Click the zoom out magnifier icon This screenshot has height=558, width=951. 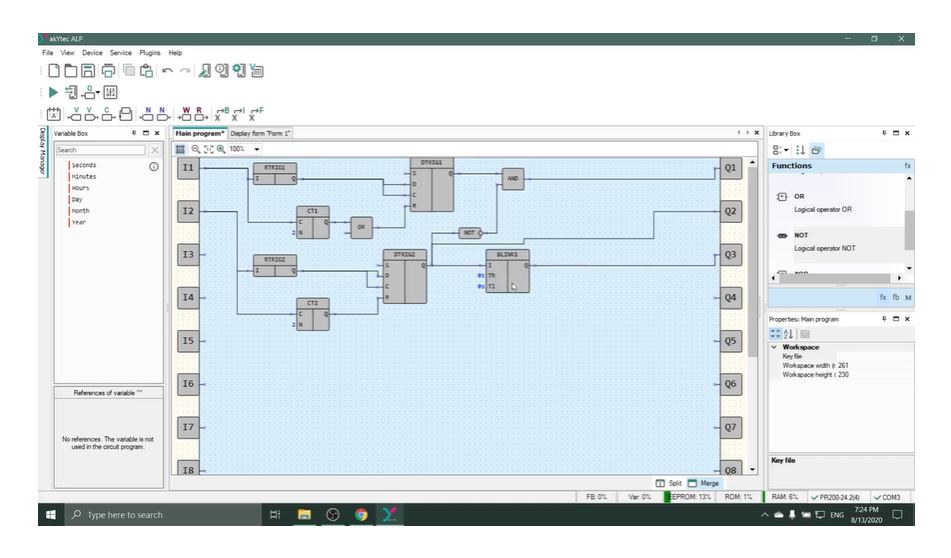pos(196,149)
